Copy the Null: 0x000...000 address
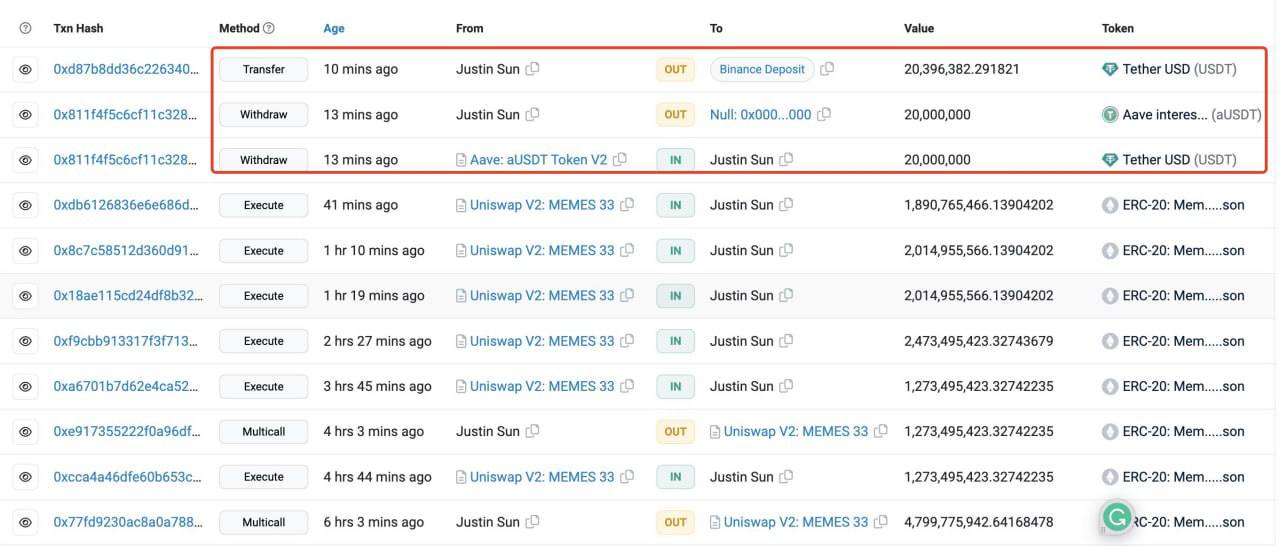 [x=824, y=114]
